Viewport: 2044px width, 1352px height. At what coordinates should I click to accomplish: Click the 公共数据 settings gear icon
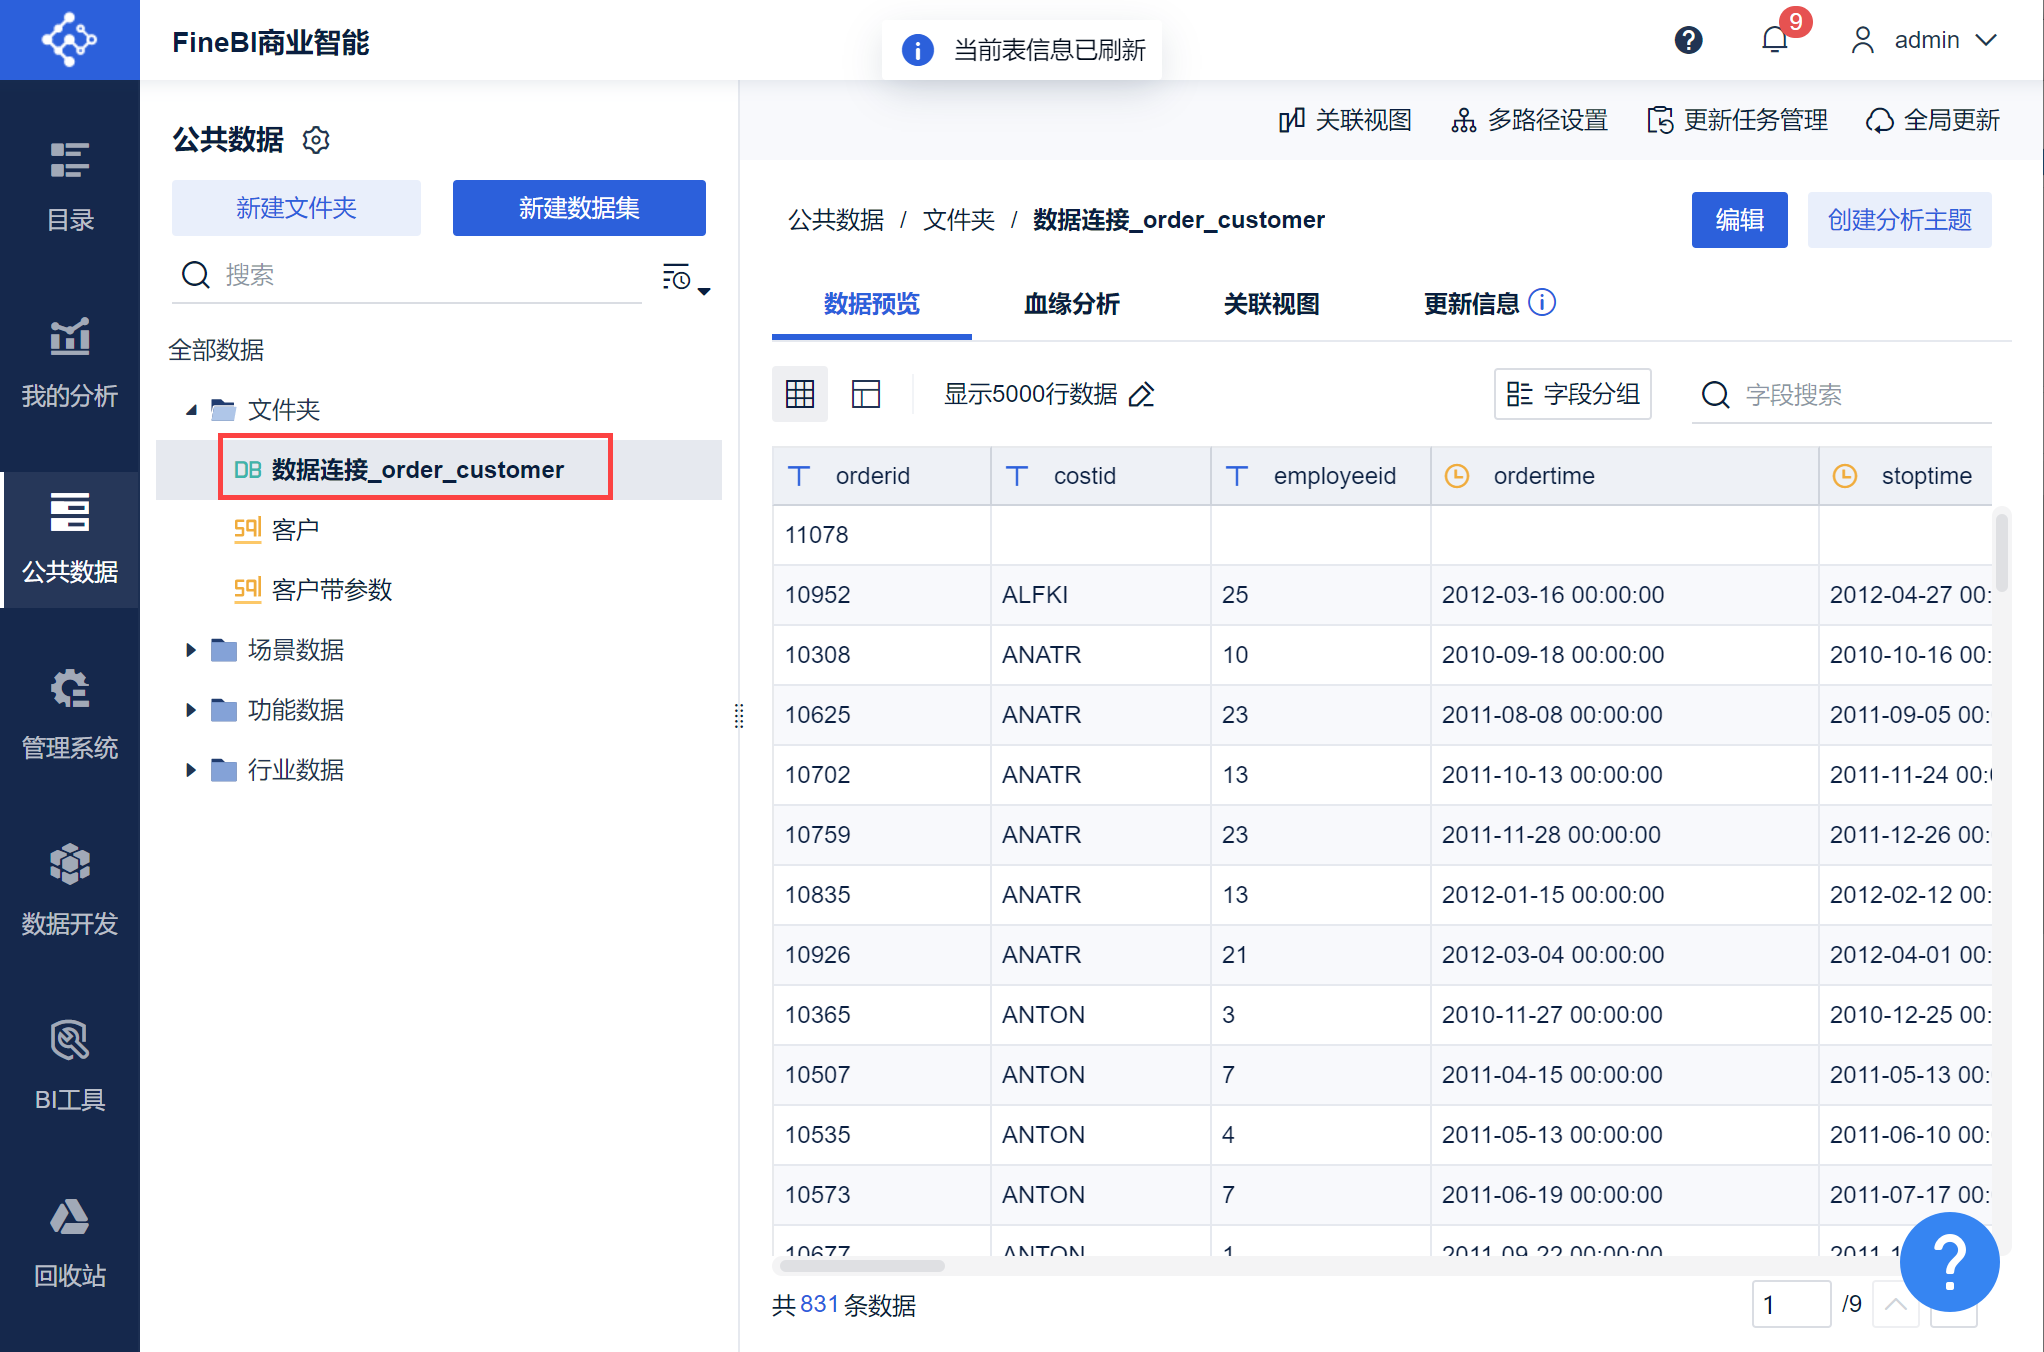[316, 140]
